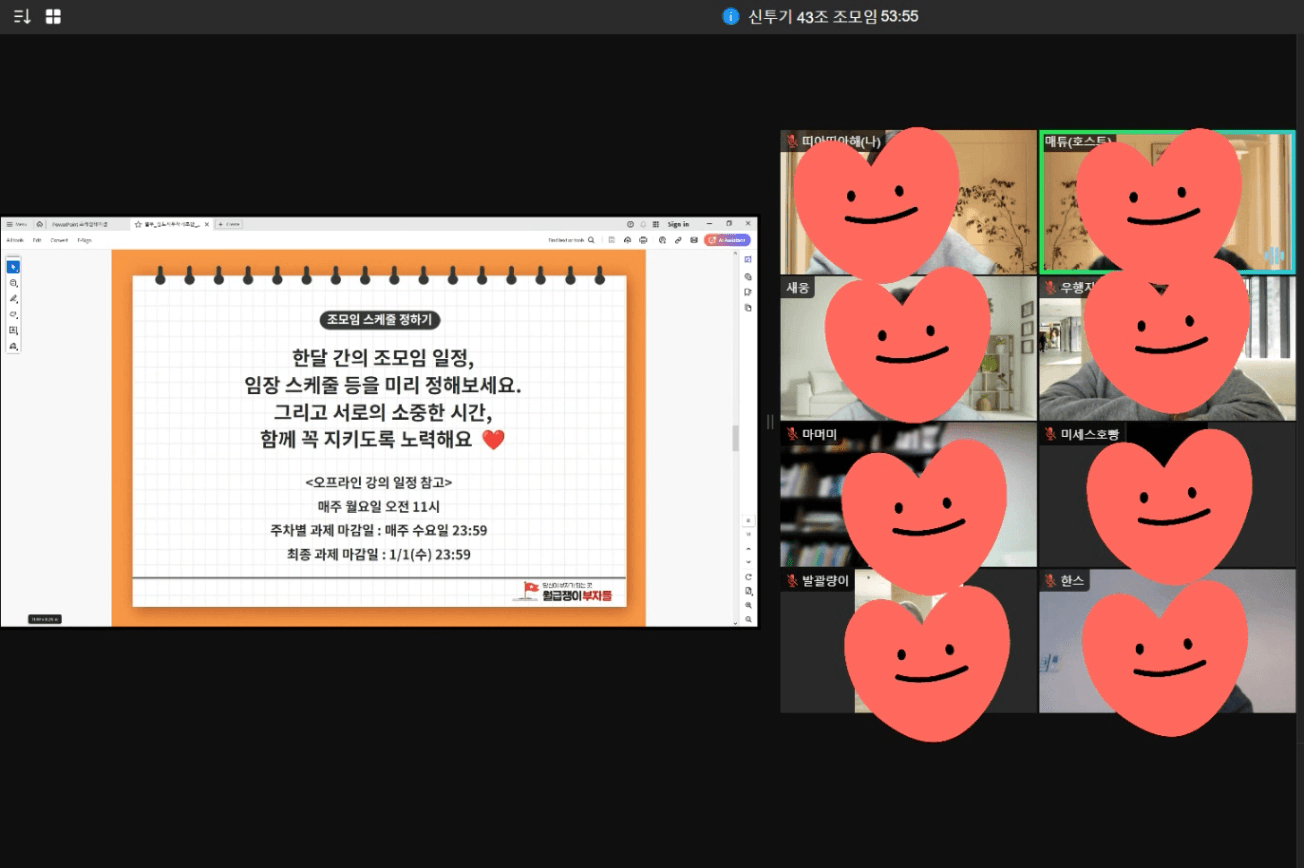Click the home icon in Acrobat tab bar

point(39,224)
